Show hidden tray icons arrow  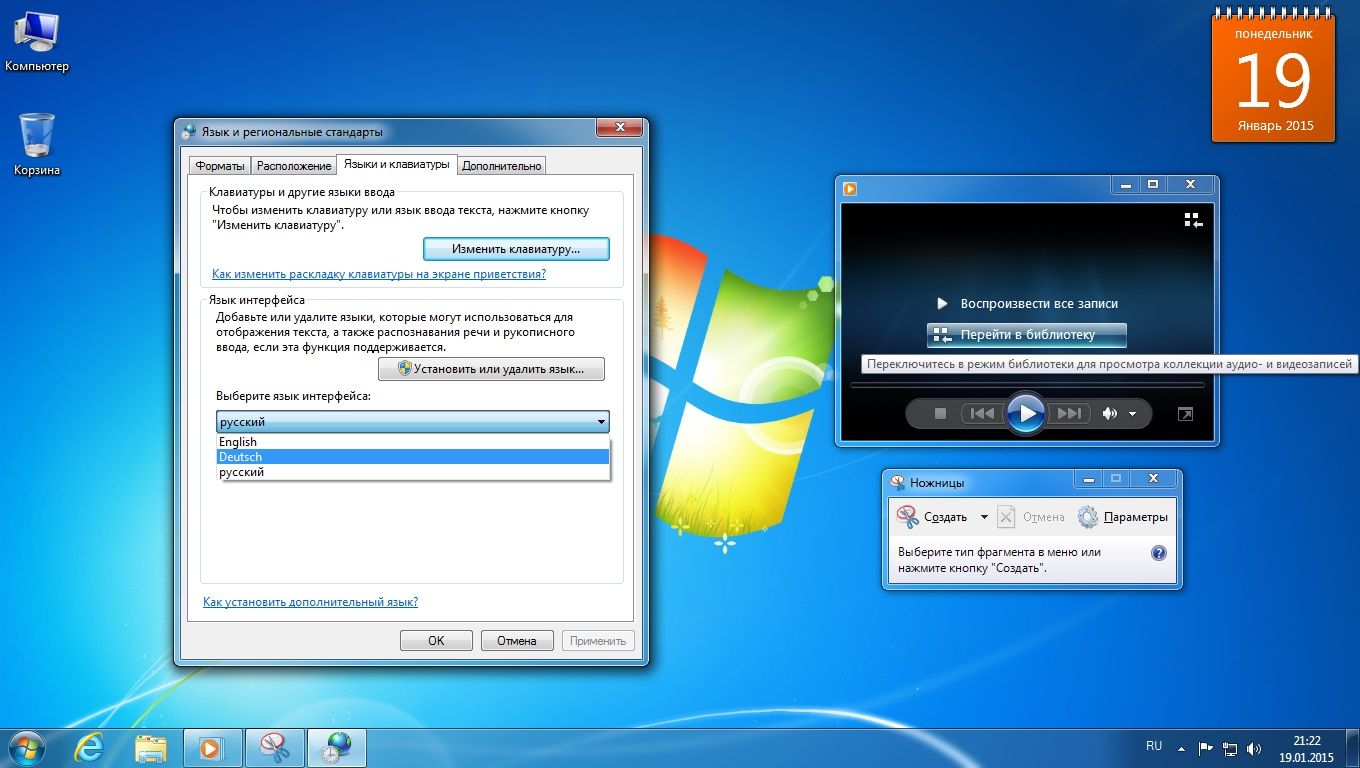click(1183, 747)
